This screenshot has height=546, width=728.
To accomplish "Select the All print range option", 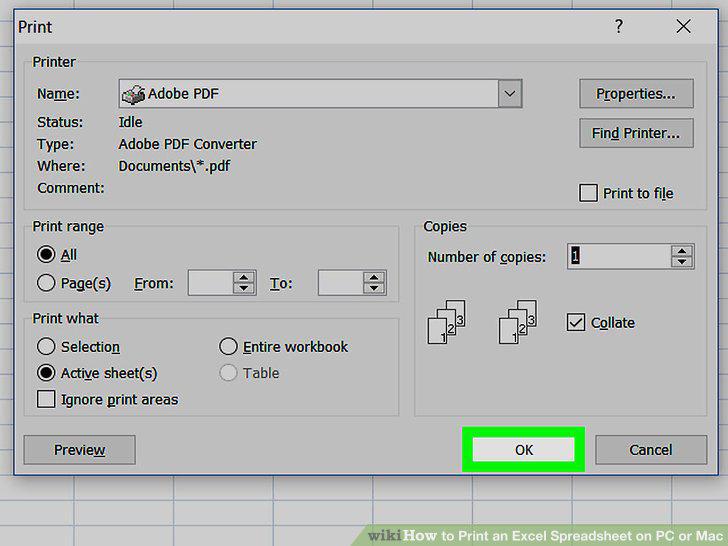I will coord(46,254).
